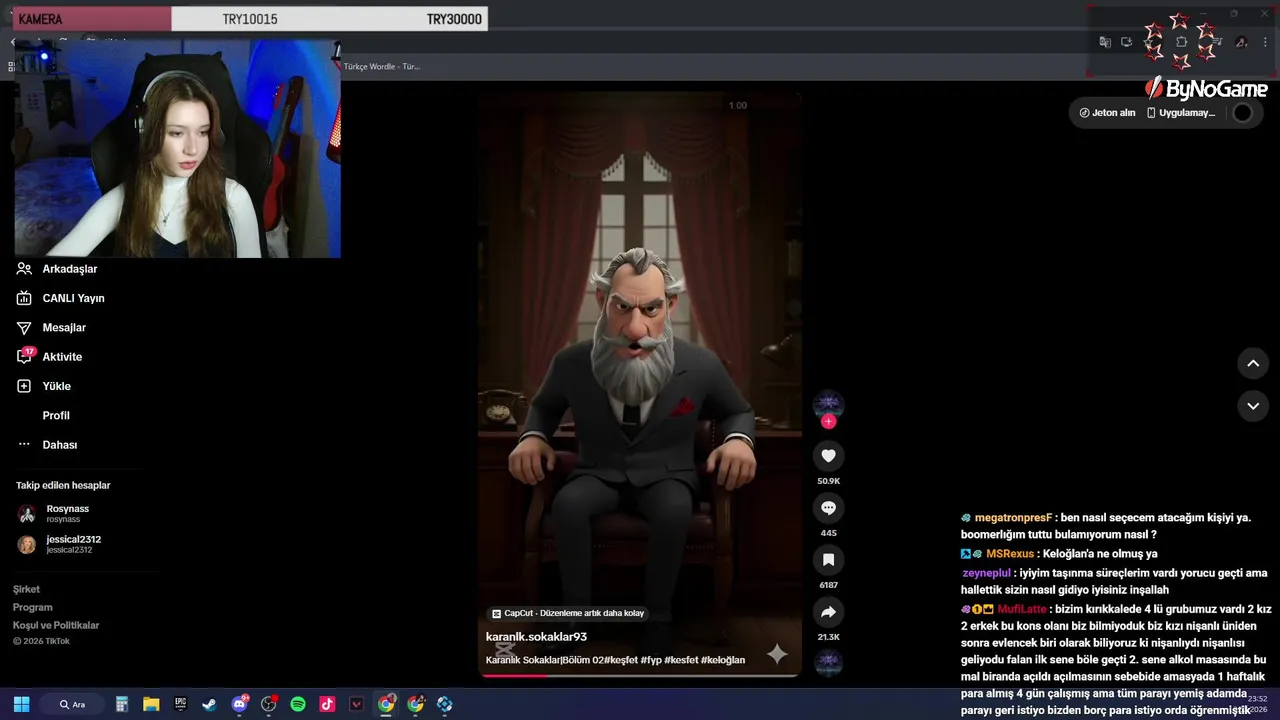Expand the Dahası more options entry
The width and height of the screenshot is (1280, 720).
(47, 445)
